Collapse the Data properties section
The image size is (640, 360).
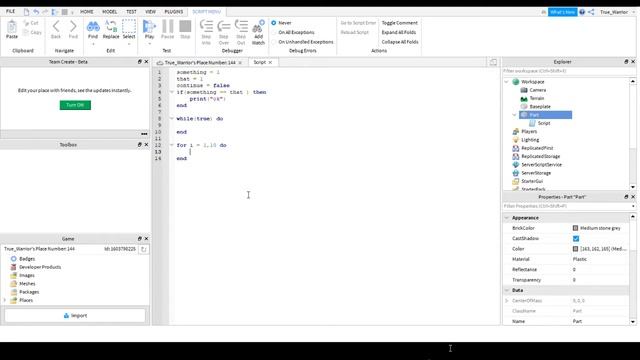[507, 290]
